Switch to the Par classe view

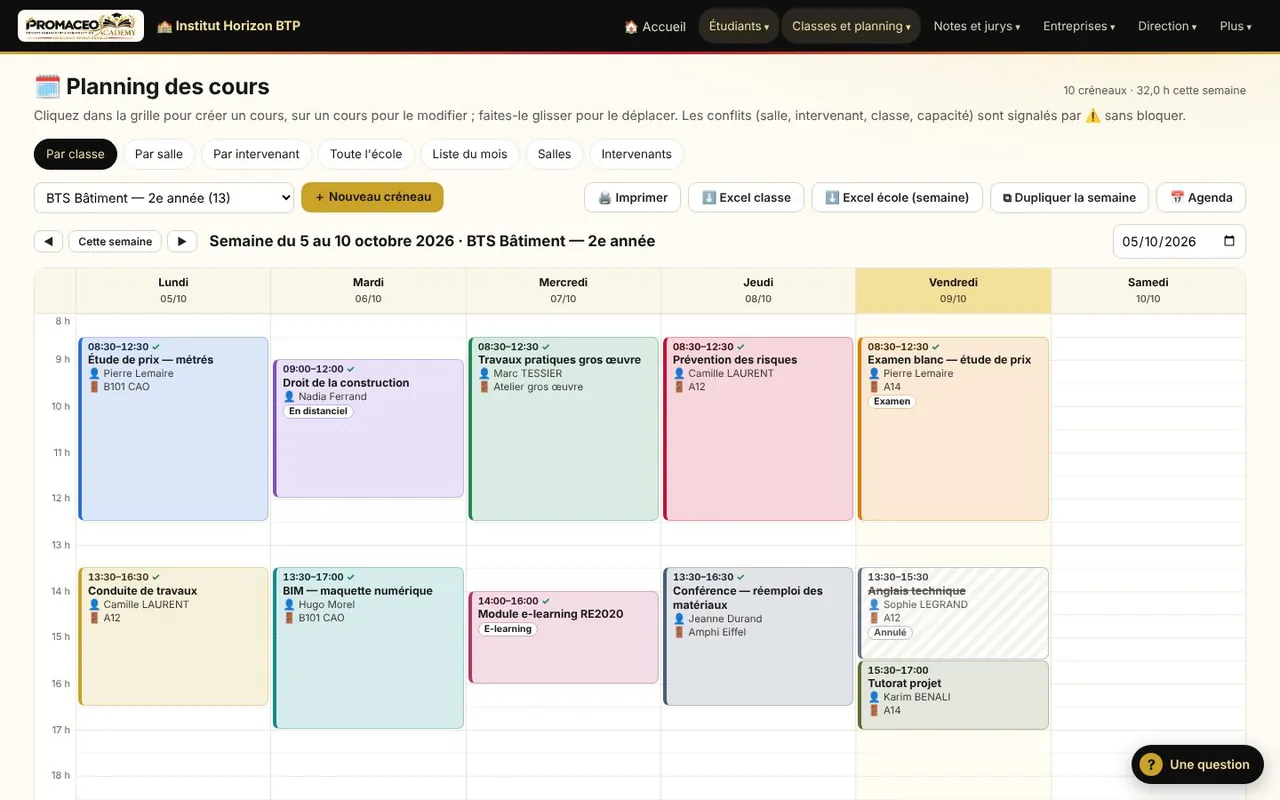tap(75, 154)
